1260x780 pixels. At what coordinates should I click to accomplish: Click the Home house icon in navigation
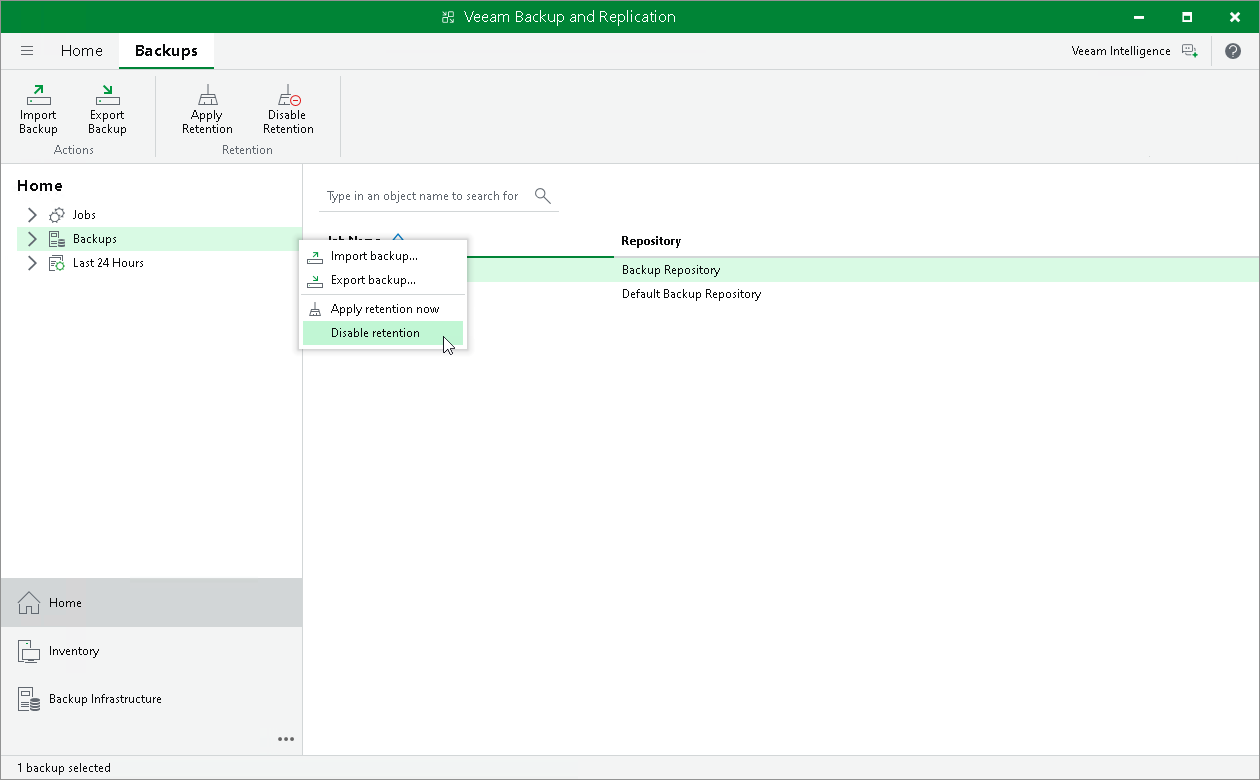click(29, 603)
